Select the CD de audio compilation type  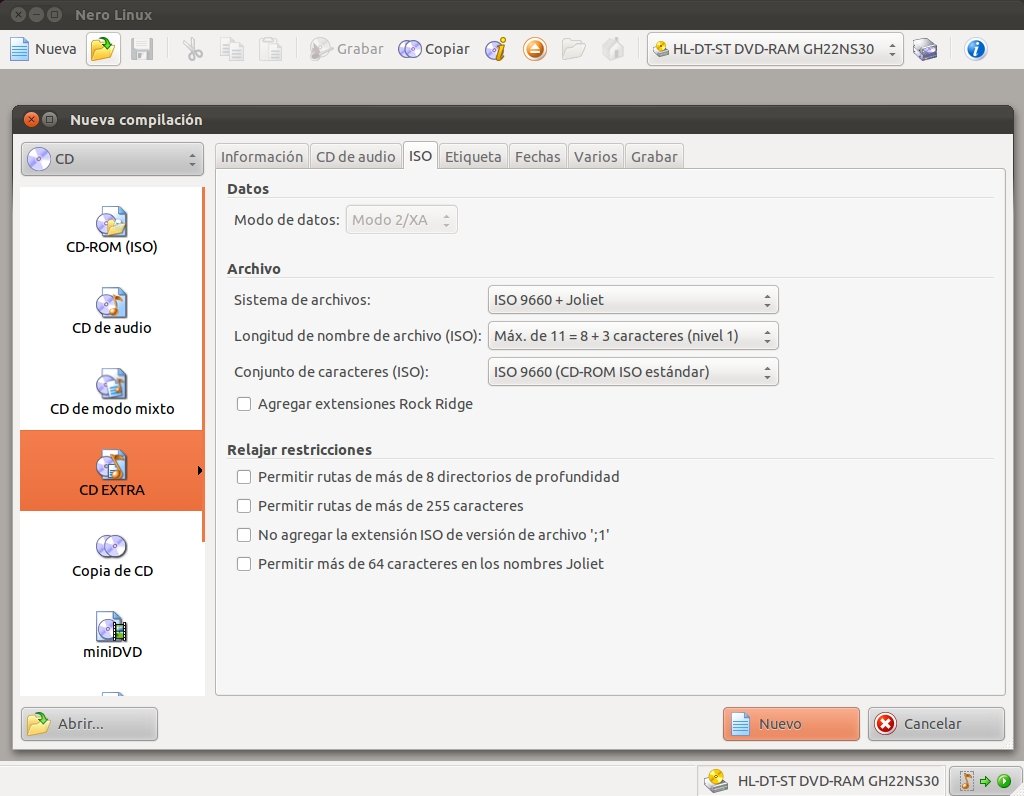tap(112, 311)
